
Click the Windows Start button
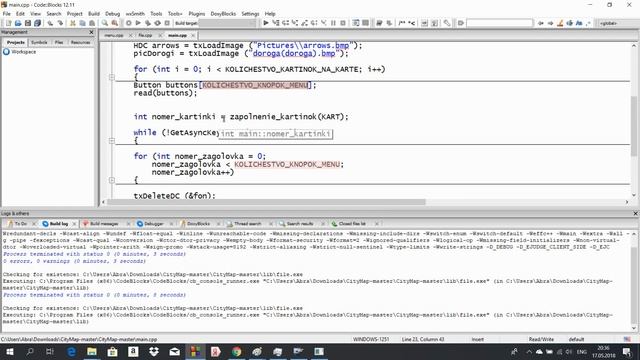coord(9,351)
